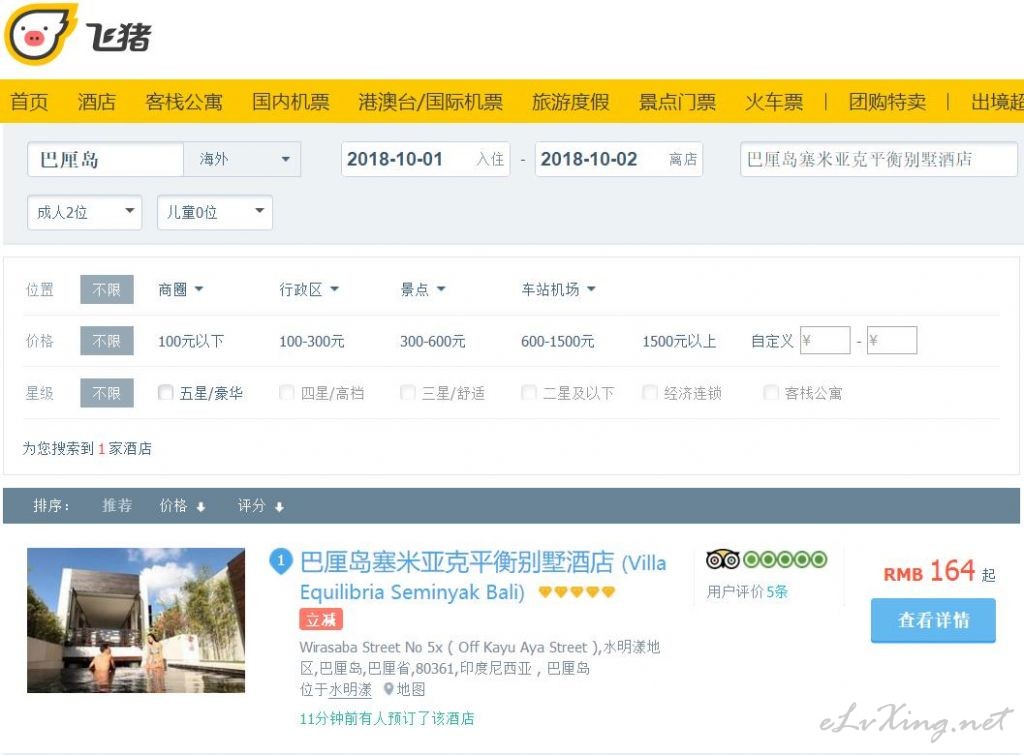Check the 四星/高档 checkbox

pyautogui.click(x=287, y=393)
